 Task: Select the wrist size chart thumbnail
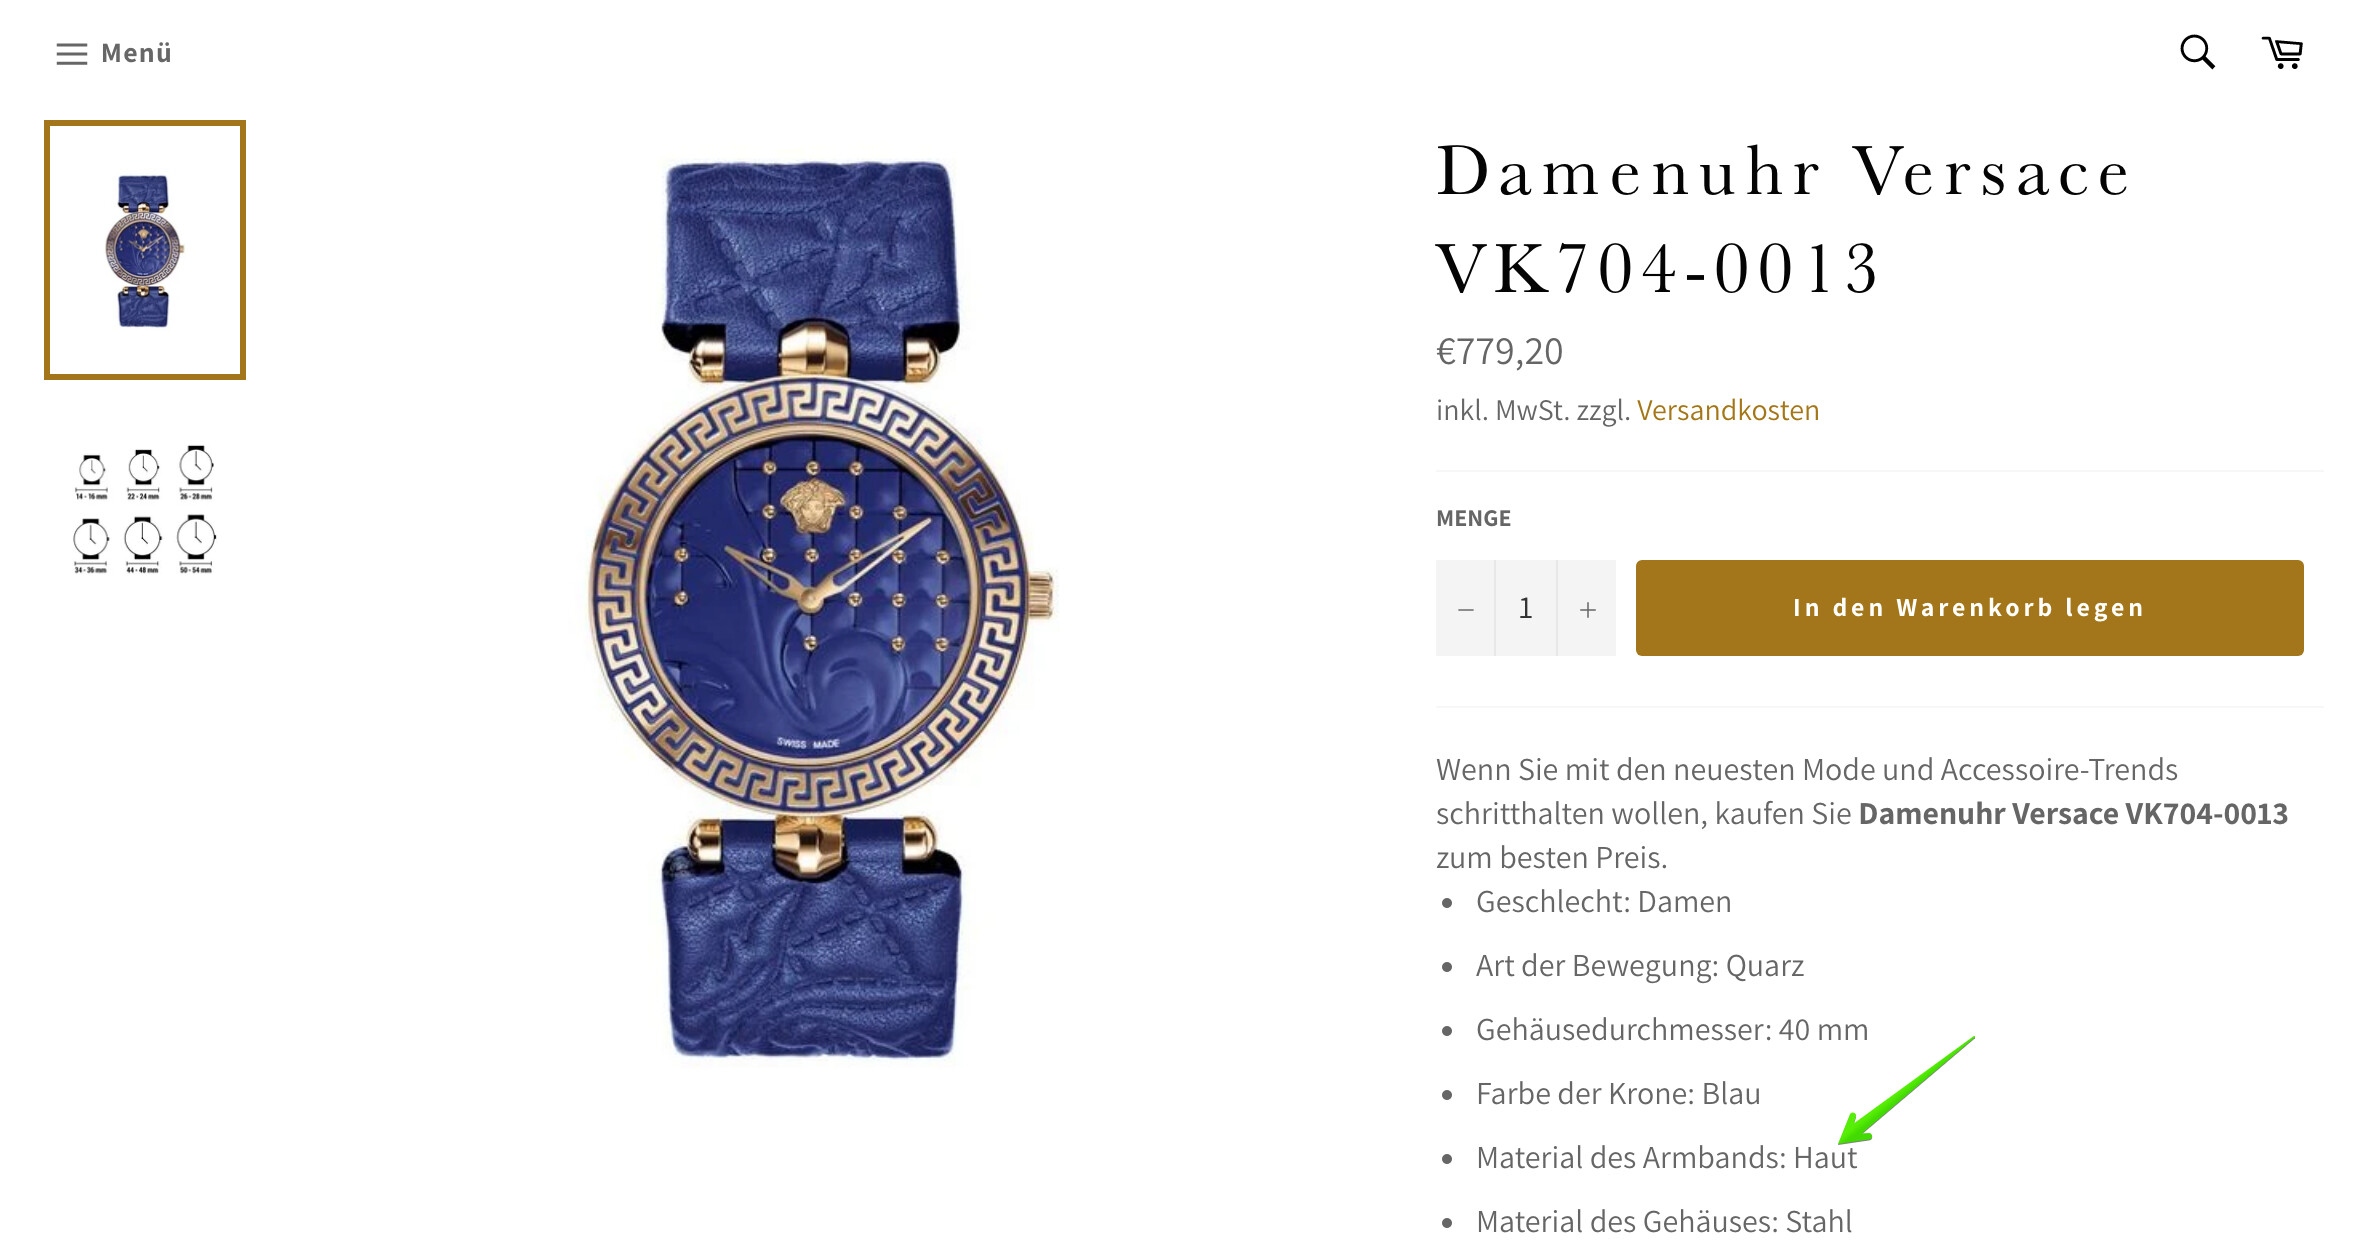click(144, 509)
